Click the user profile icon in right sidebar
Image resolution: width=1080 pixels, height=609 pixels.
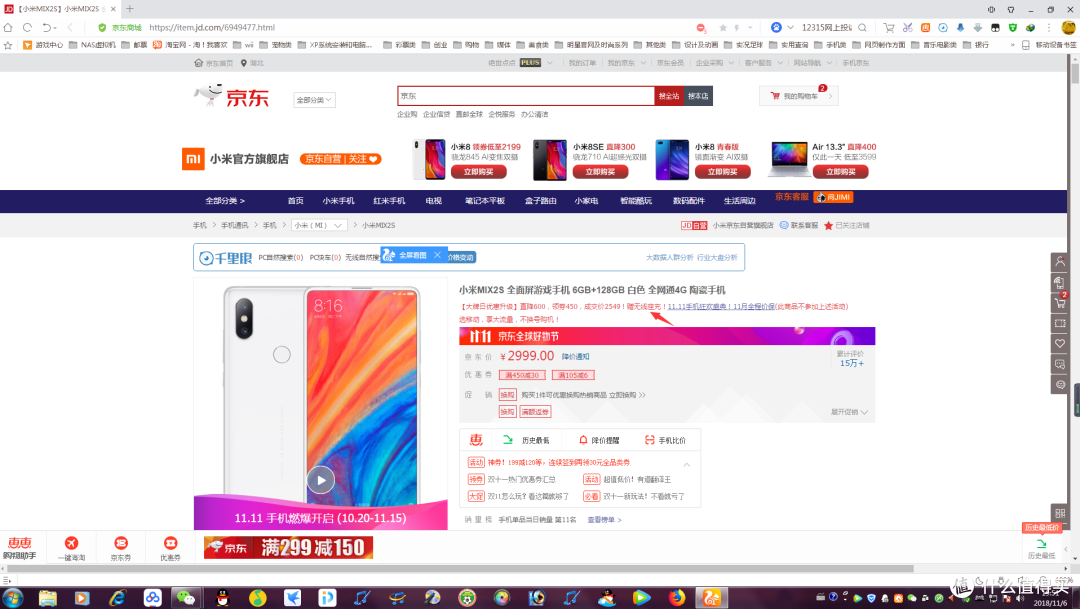[1060, 262]
